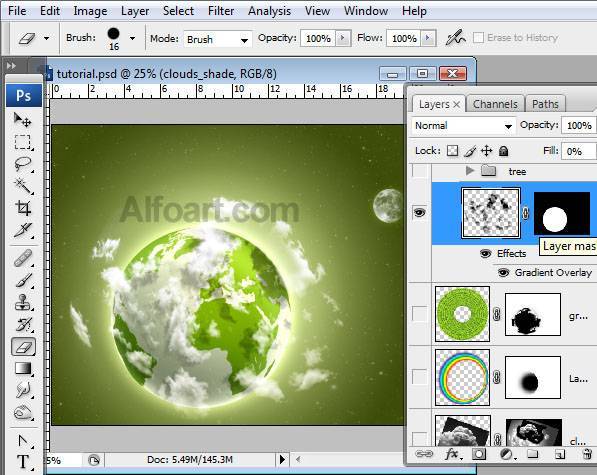Select the Slice tool
597x475 pixels.
coord(22,230)
